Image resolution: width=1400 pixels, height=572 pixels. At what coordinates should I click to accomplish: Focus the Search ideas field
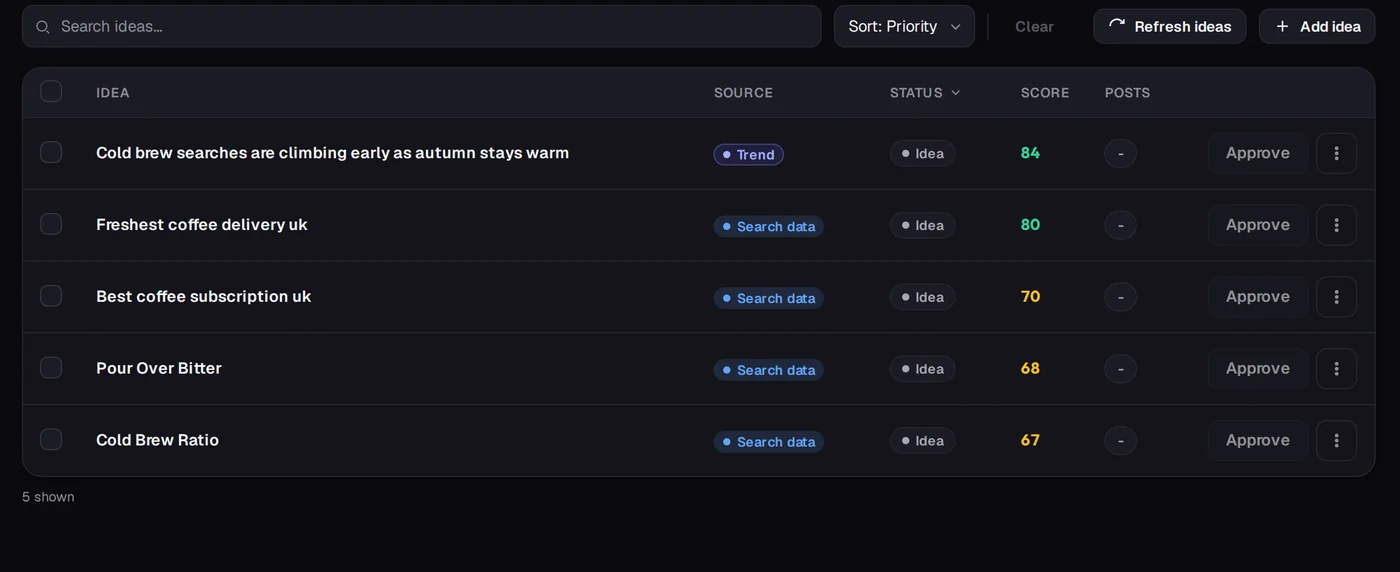(x=422, y=26)
